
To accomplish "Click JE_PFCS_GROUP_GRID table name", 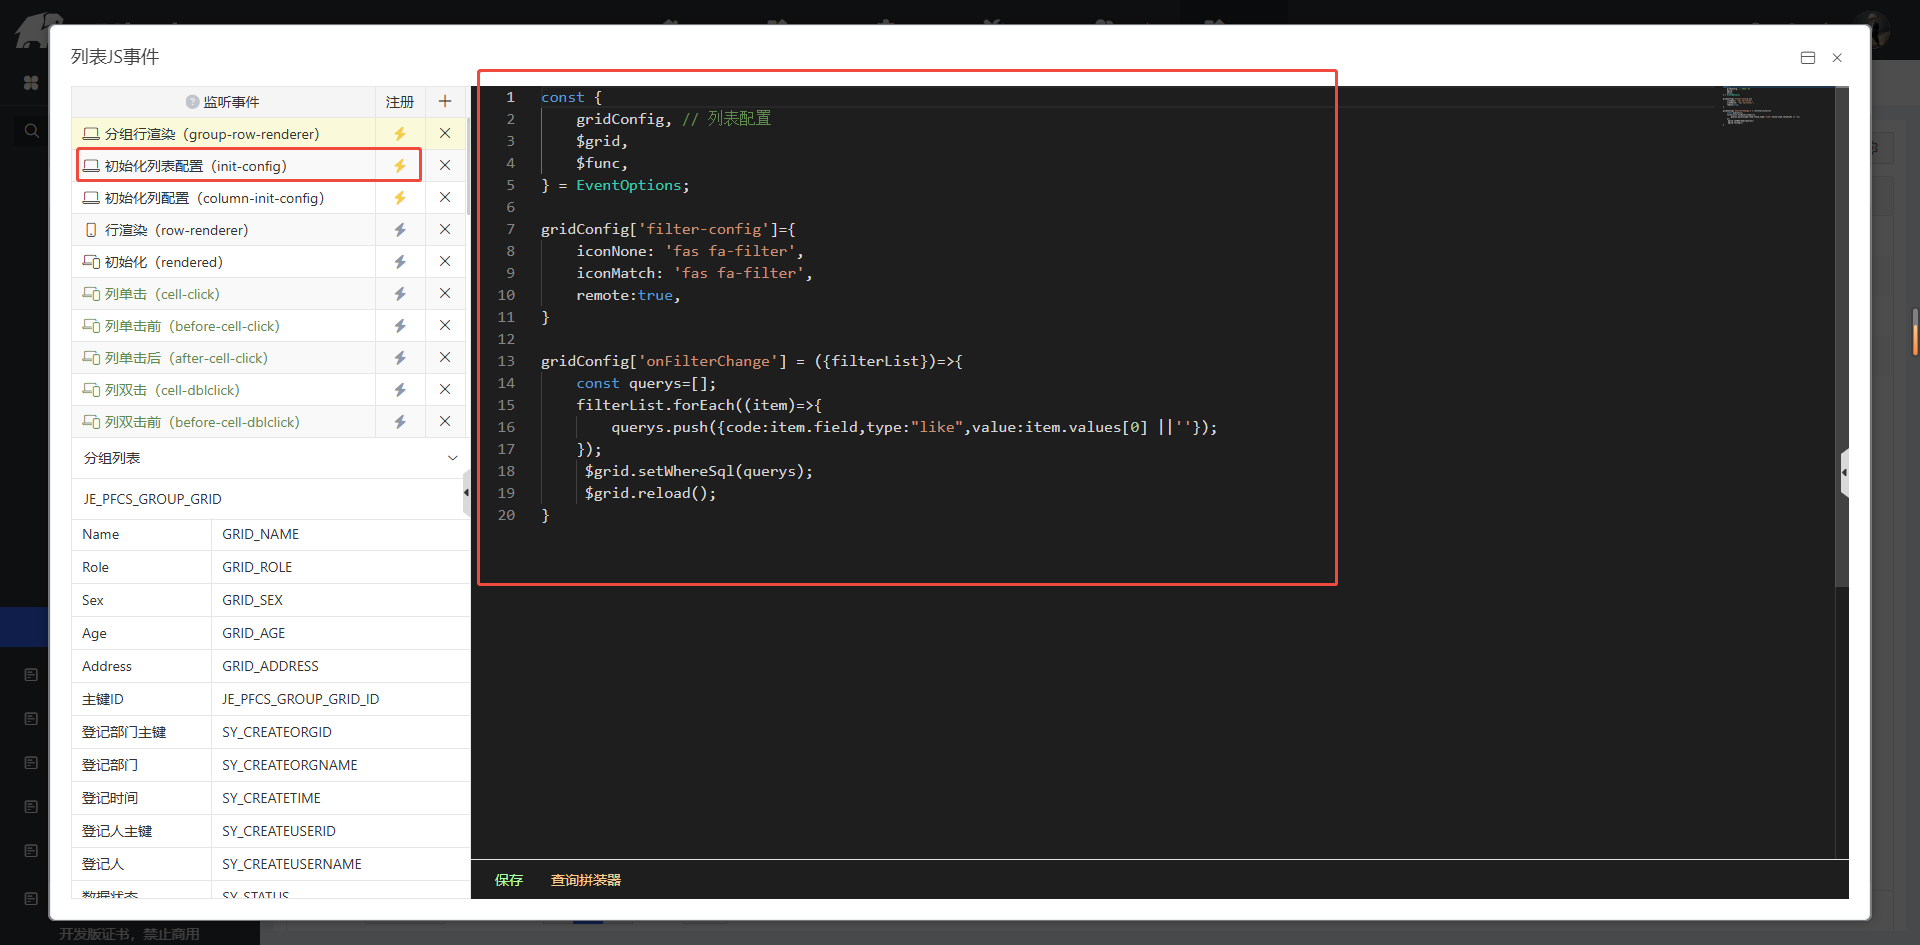I will tap(152, 499).
